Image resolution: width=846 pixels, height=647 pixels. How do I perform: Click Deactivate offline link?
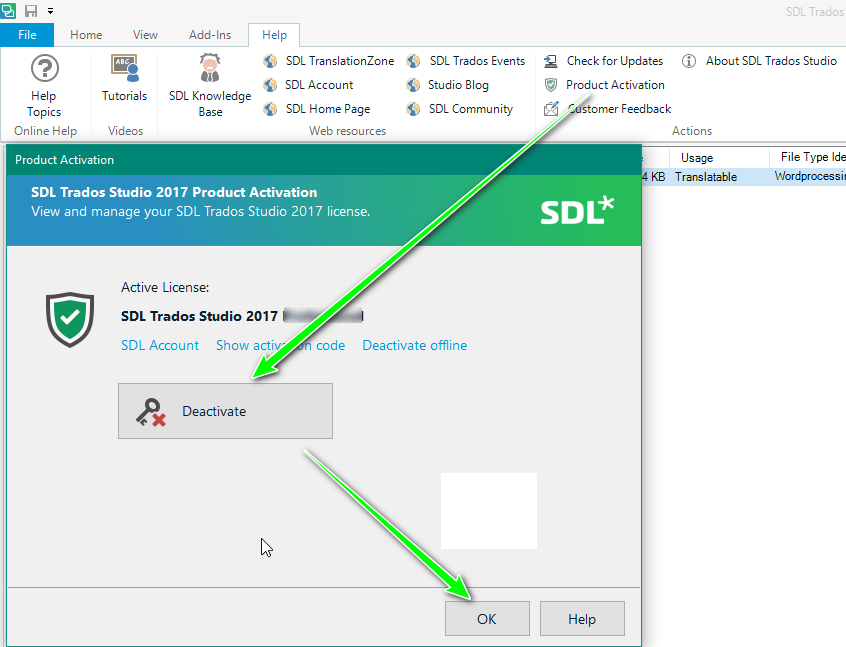[x=414, y=345]
